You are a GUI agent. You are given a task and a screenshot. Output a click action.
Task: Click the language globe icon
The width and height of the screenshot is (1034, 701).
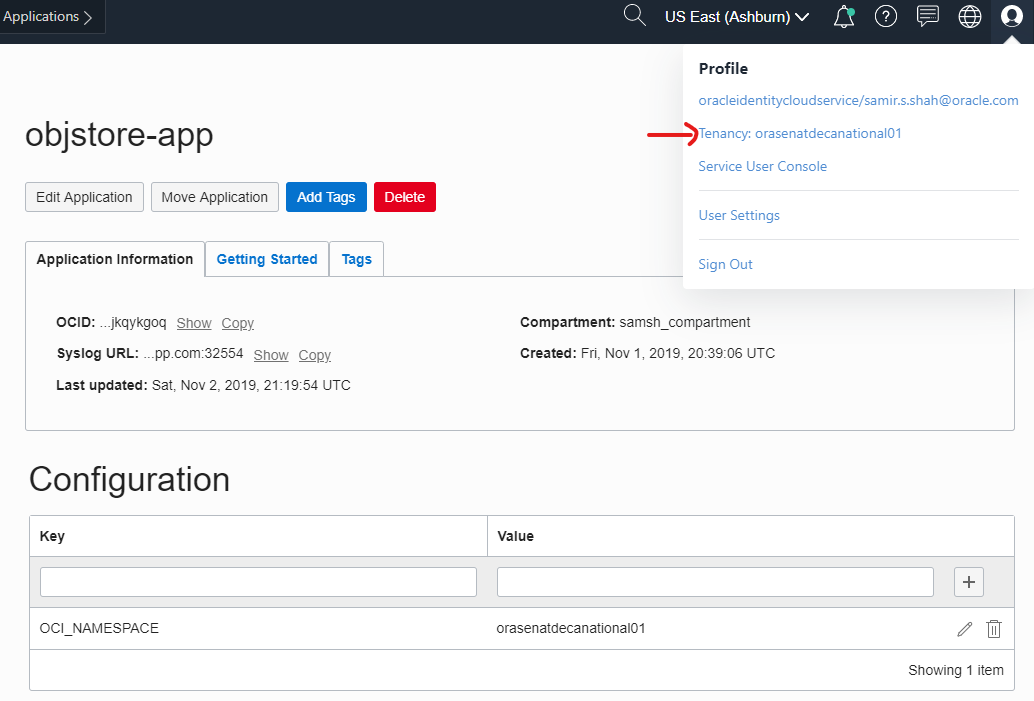tap(969, 16)
